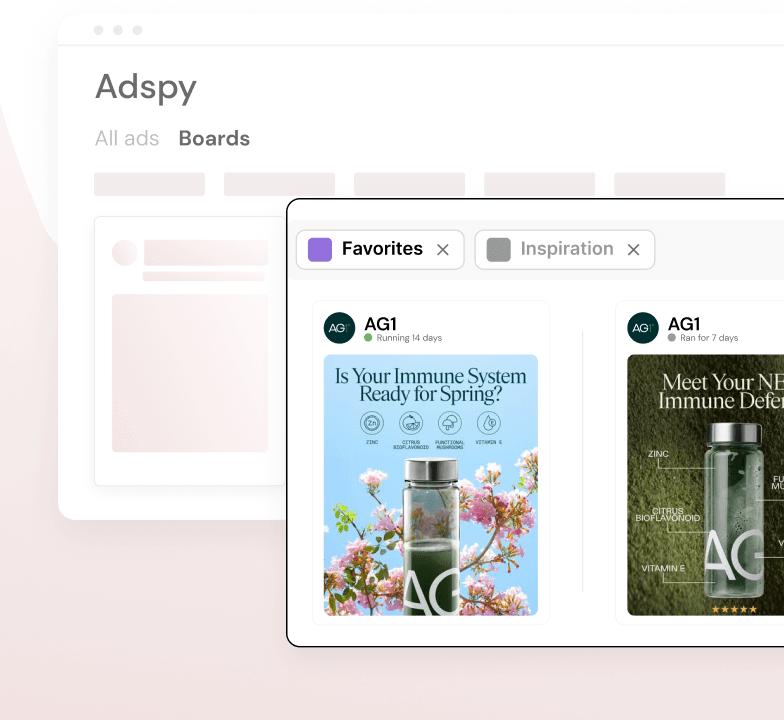The image size is (784, 720).
Task: Click AG1 brand name on the running ad
Action: (x=380, y=324)
